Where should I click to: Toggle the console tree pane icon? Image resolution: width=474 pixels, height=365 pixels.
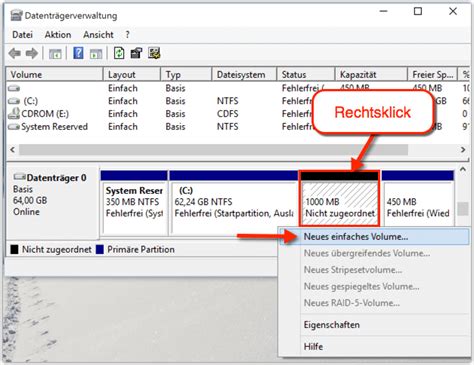[55, 54]
